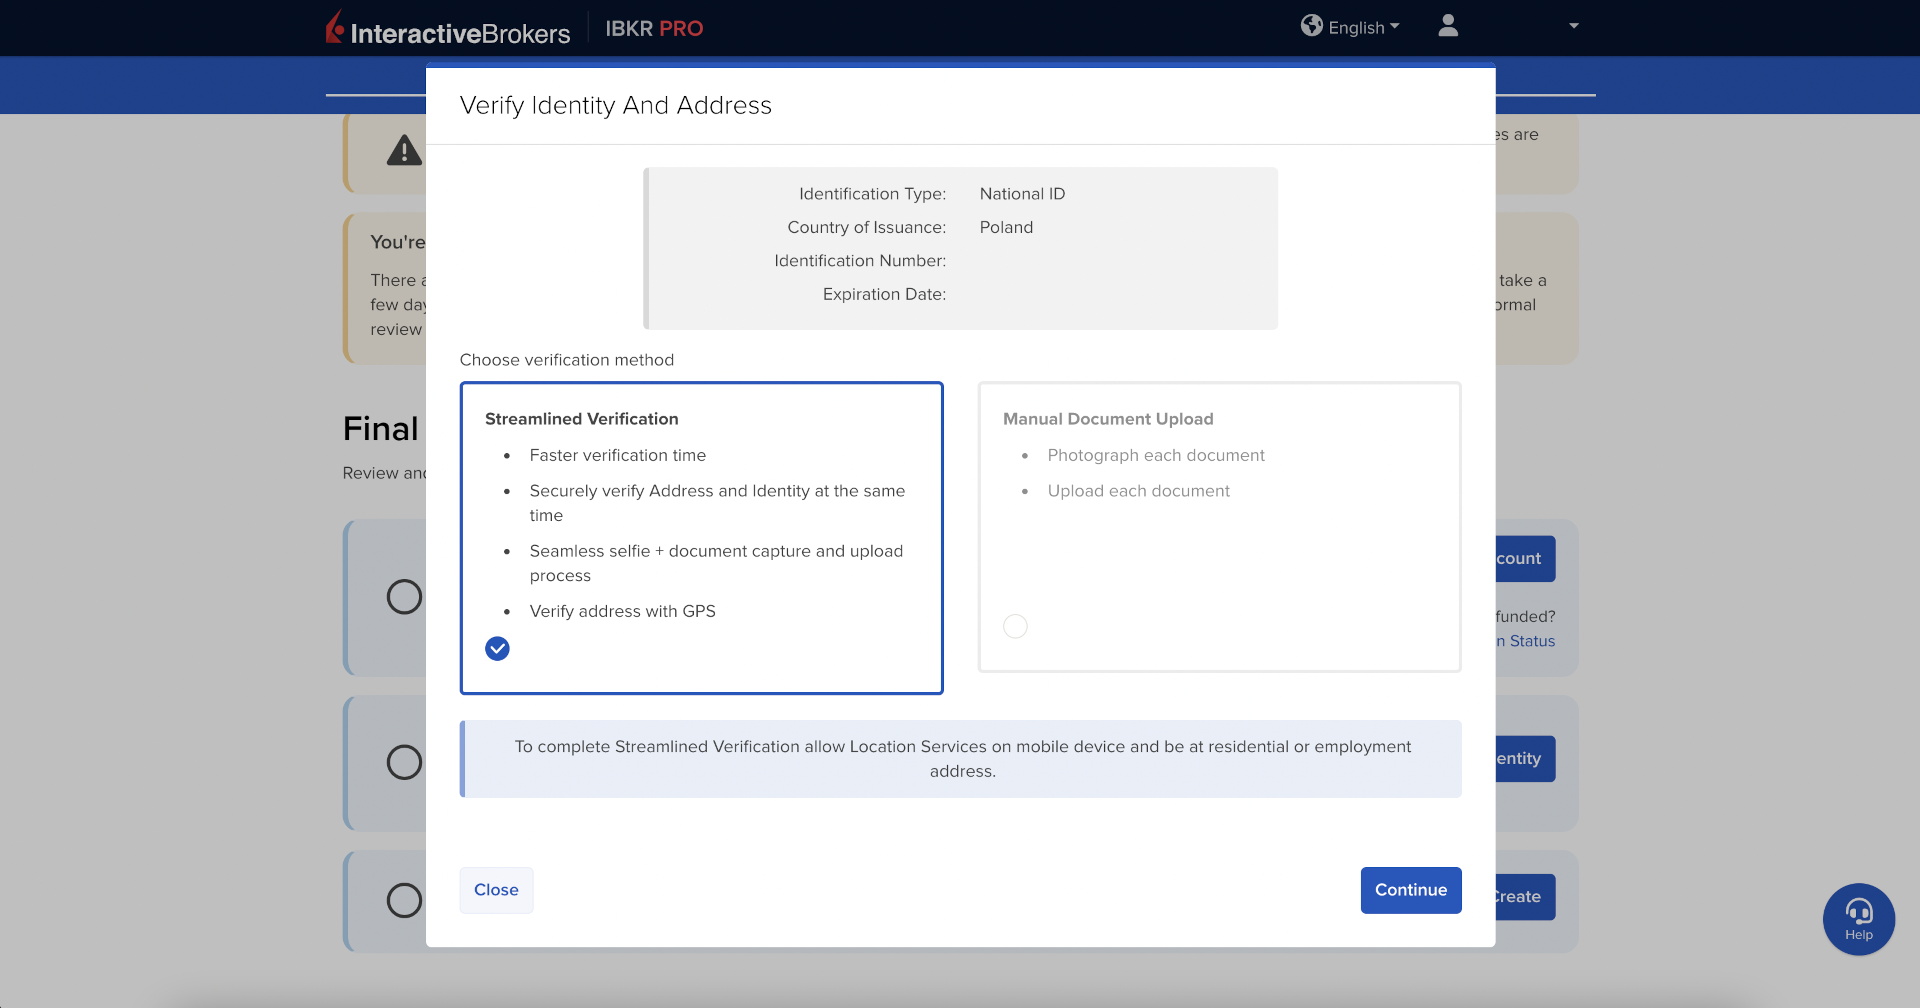Click the third step circle indicator
This screenshot has width=1920, height=1008.
click(x=404, y=900)
